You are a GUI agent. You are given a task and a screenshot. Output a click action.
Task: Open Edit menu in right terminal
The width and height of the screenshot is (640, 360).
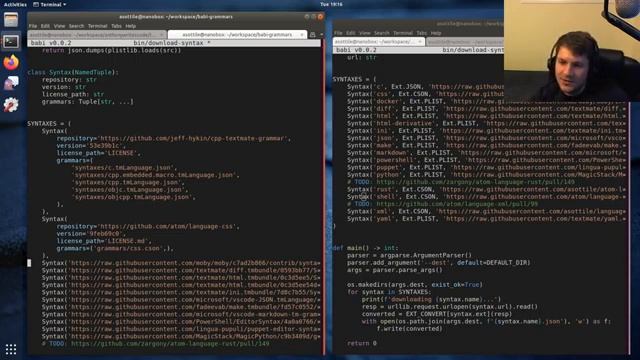click(351, 33)
